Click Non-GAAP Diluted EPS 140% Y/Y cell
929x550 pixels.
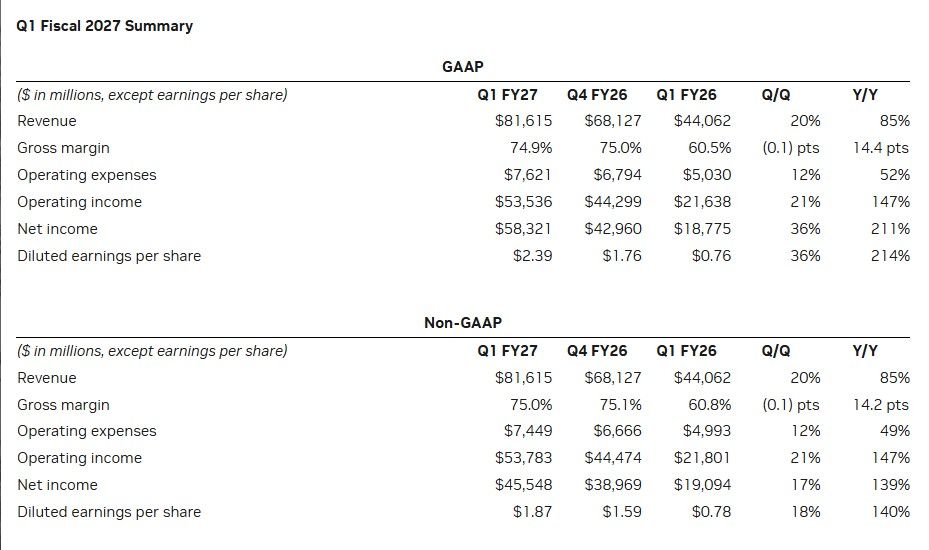point(890,512)
